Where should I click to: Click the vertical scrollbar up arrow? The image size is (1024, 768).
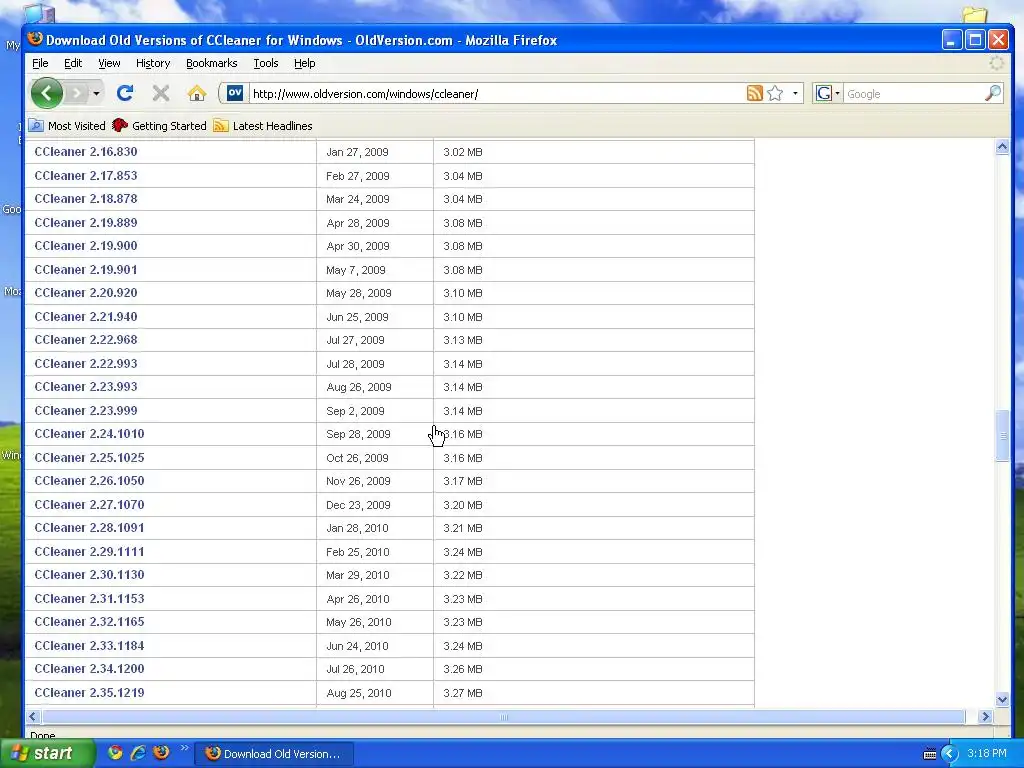(1002, 147)
